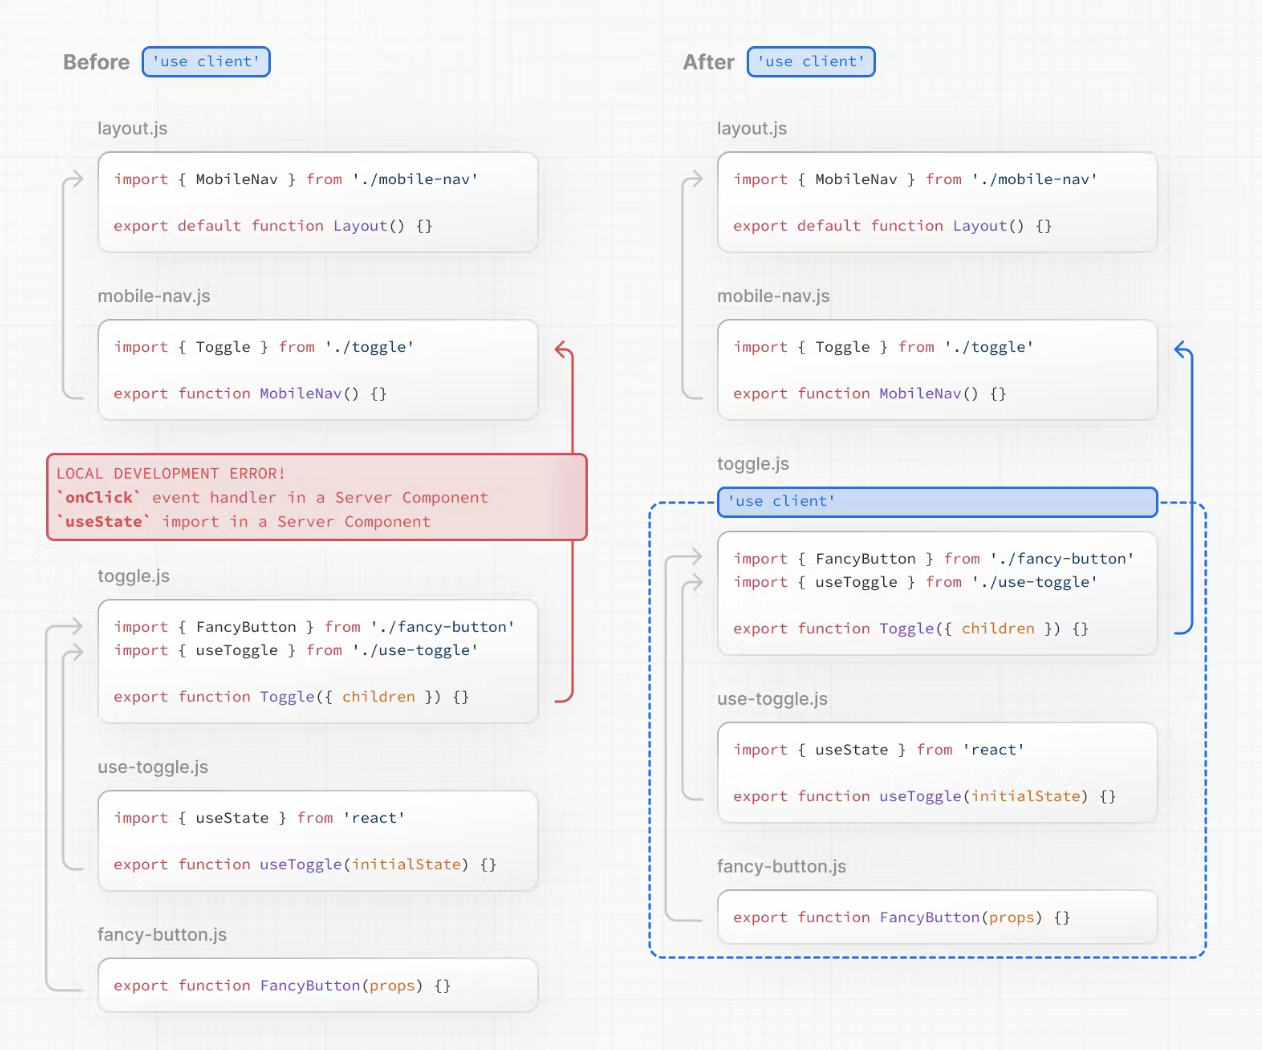Image resolution: width=1262 pixels, height=1050 pixels.
Task: Click the toggle.js file label in the Before column
Action: (x=134, y=576)
